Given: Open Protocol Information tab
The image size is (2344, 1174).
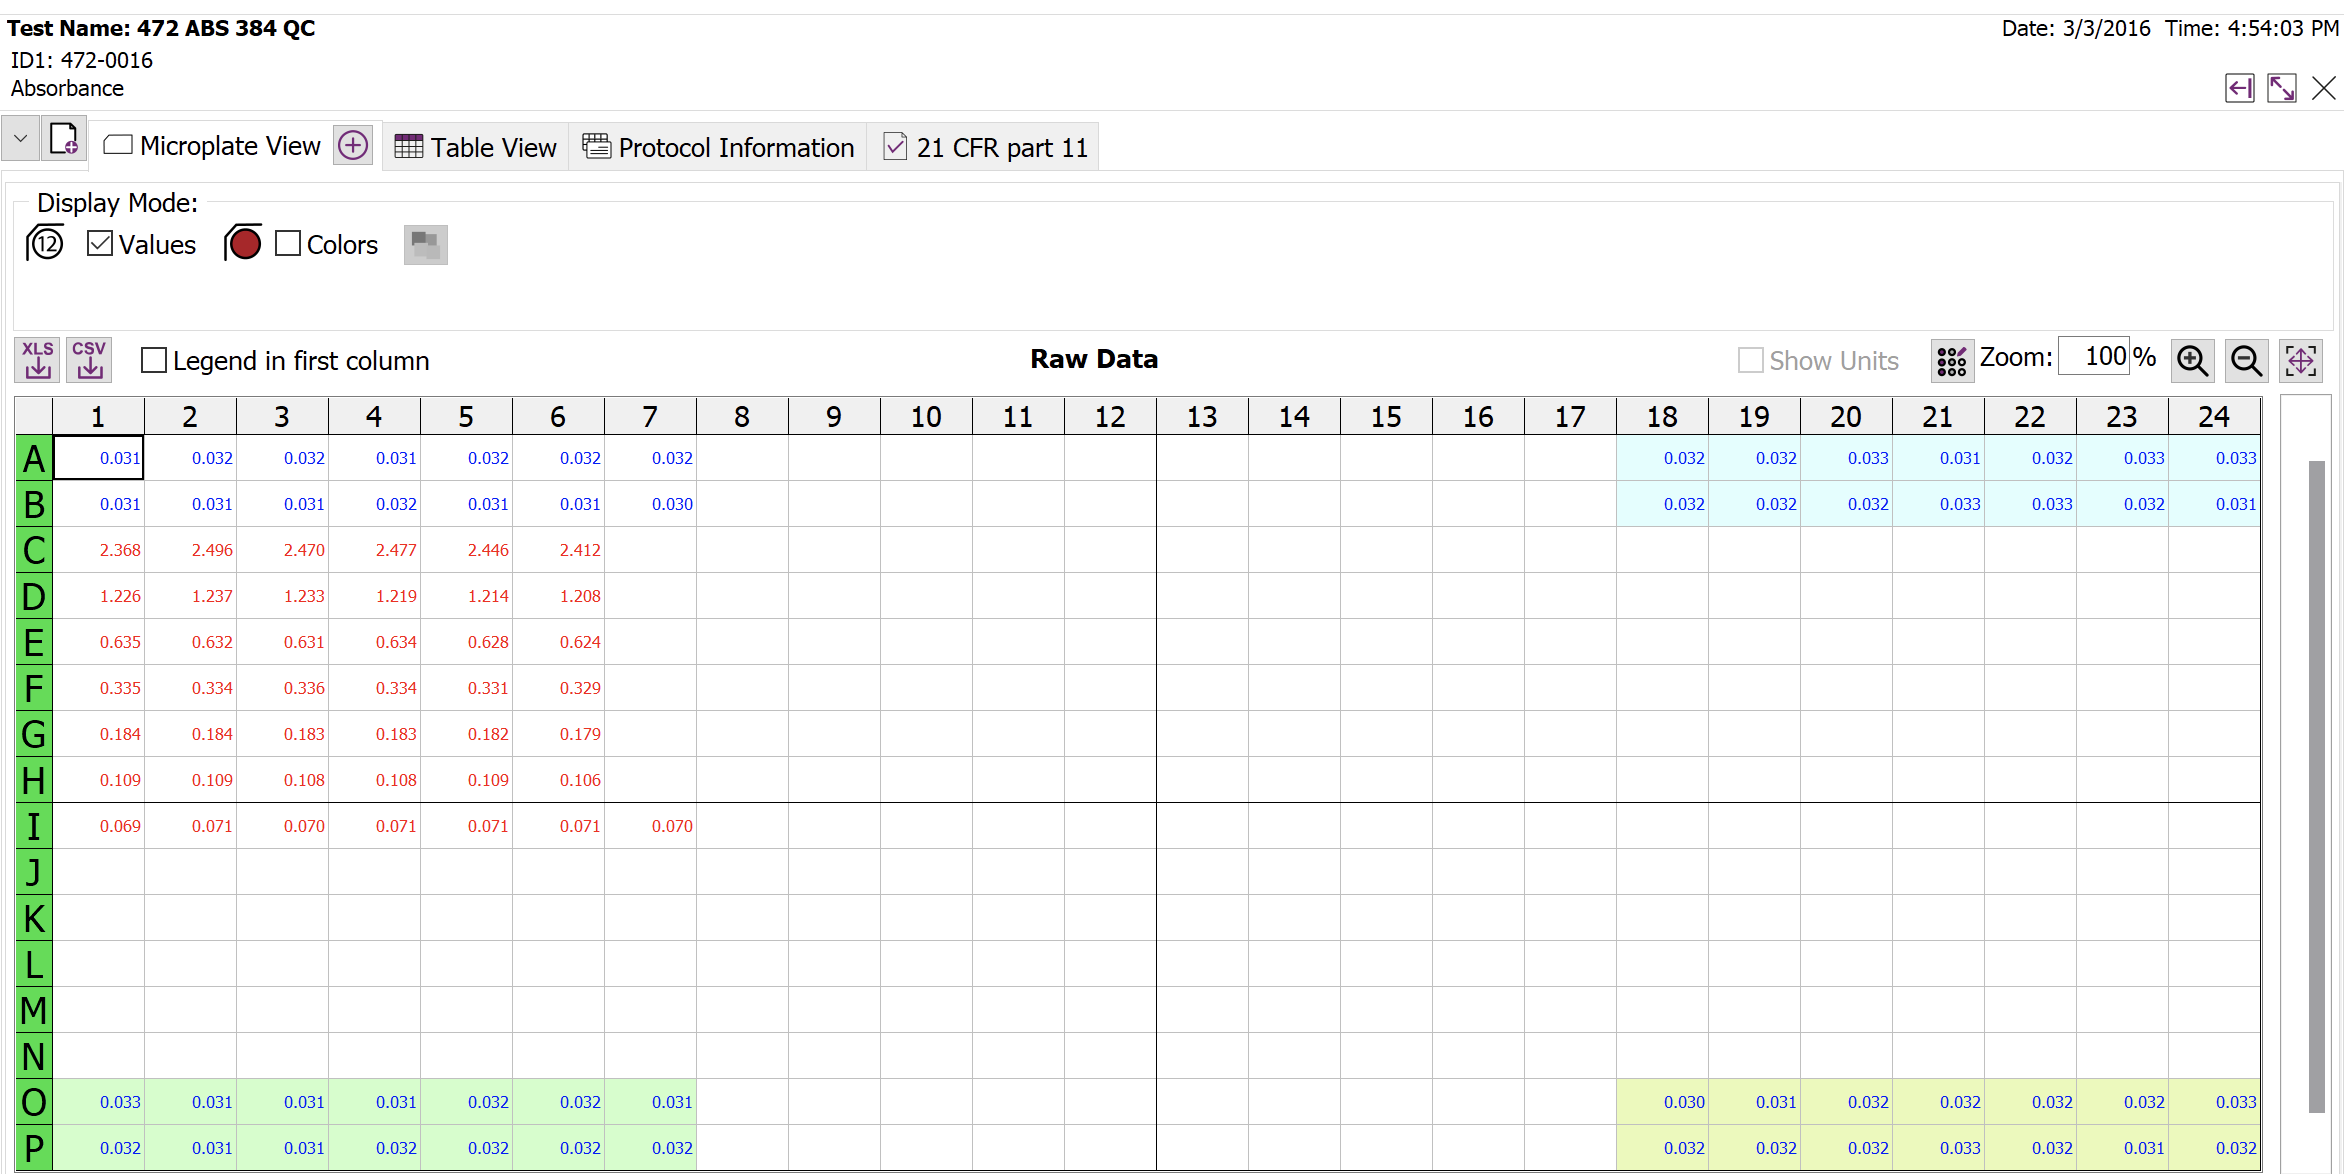Looking at the screenshot, I should (x=718, y=147).
